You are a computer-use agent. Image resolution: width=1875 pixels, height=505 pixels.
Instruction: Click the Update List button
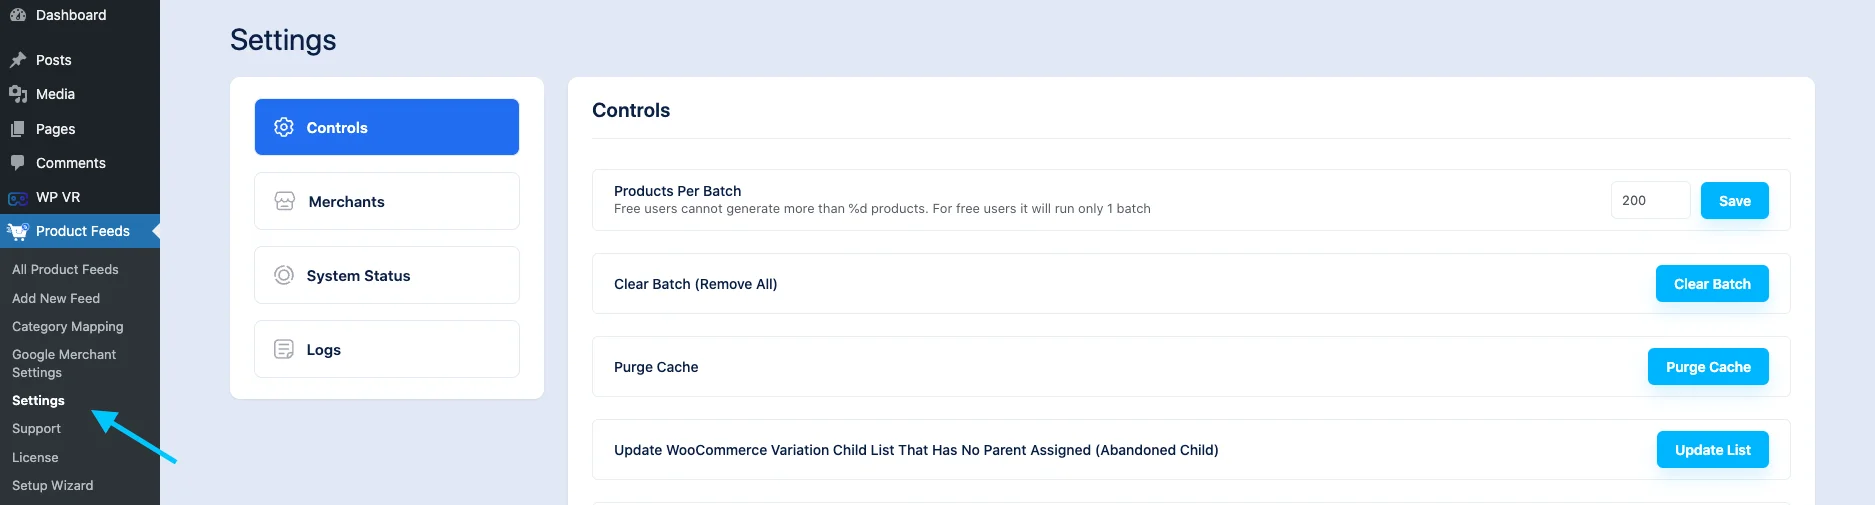tap(1712, 450)
